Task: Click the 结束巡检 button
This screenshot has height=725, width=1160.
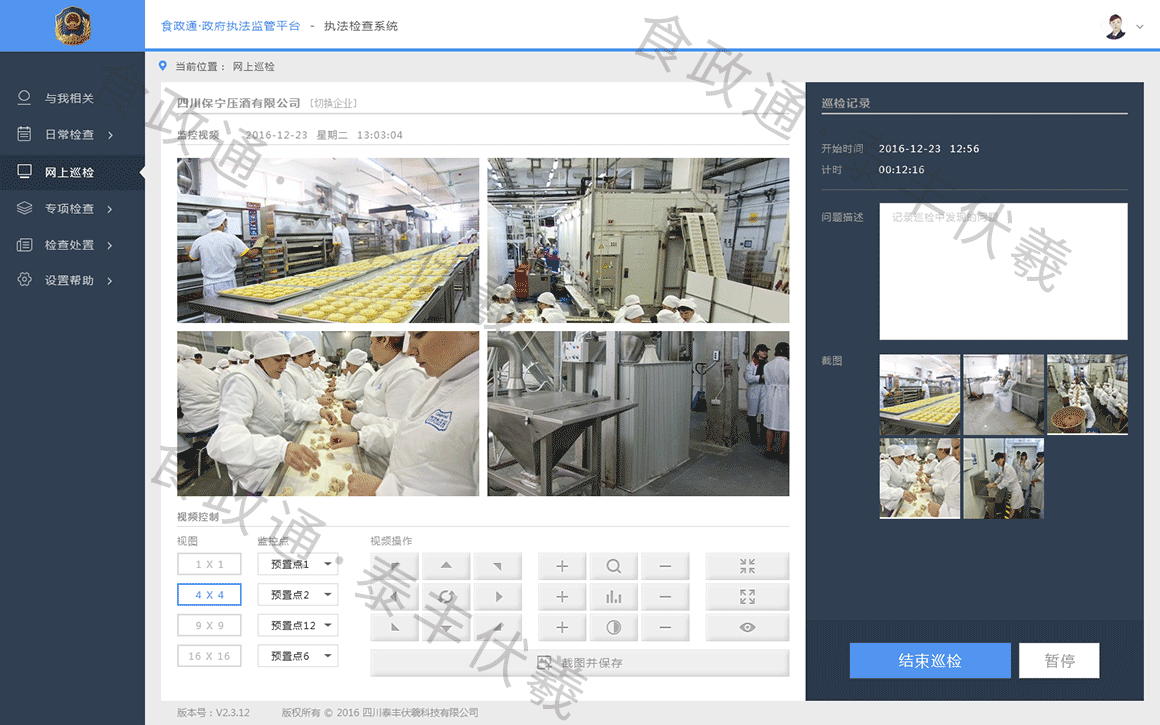Action: 929,661
